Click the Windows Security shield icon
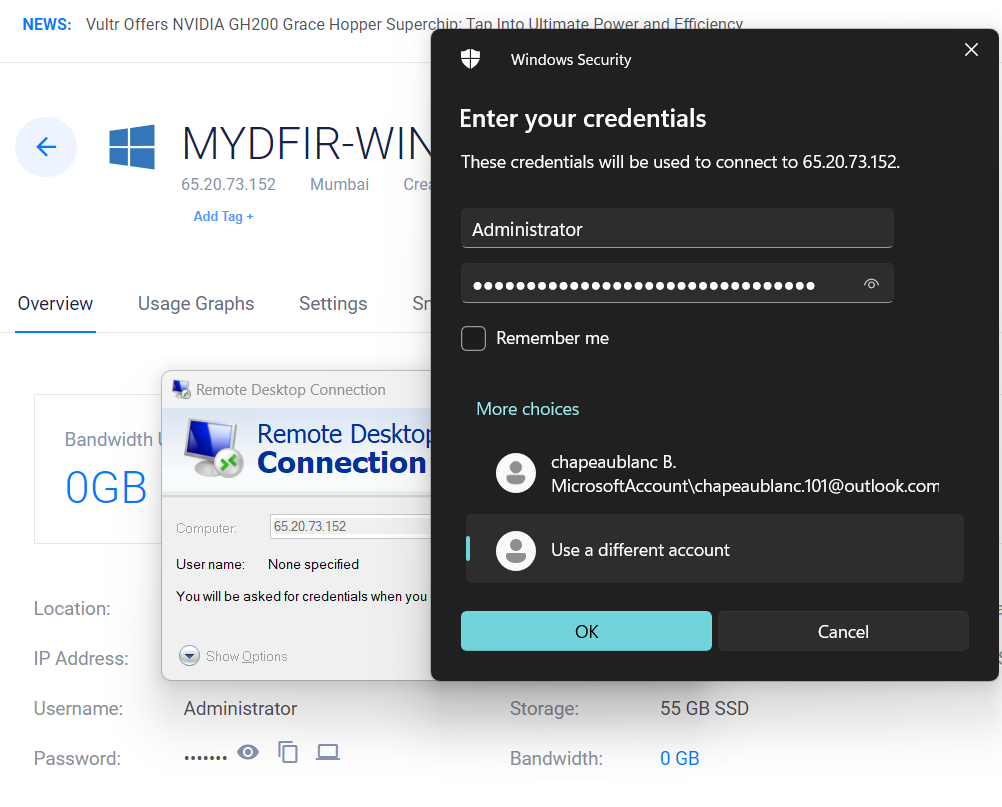 click(470, 59)
